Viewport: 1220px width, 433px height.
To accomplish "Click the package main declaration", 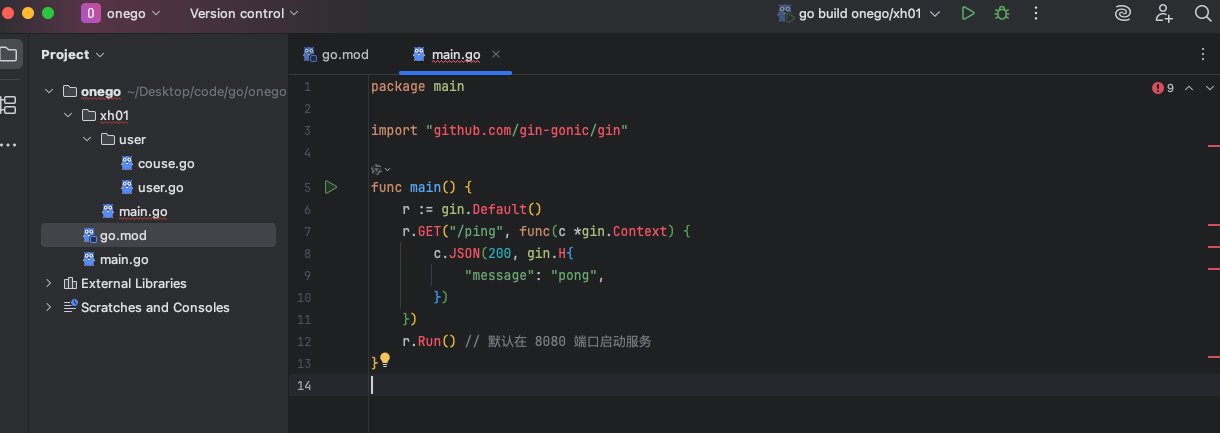I will 417,87.
